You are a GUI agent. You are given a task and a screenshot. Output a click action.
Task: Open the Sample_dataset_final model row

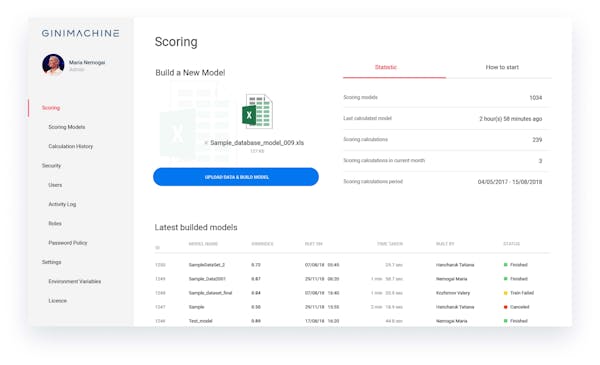[352, 293]
